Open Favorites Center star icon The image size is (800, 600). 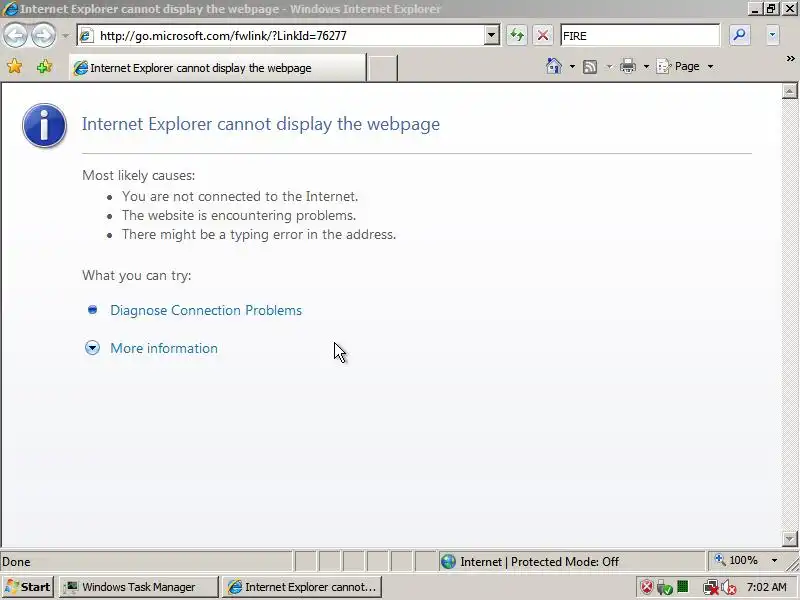pyautogui.click(x=15, y=66)
